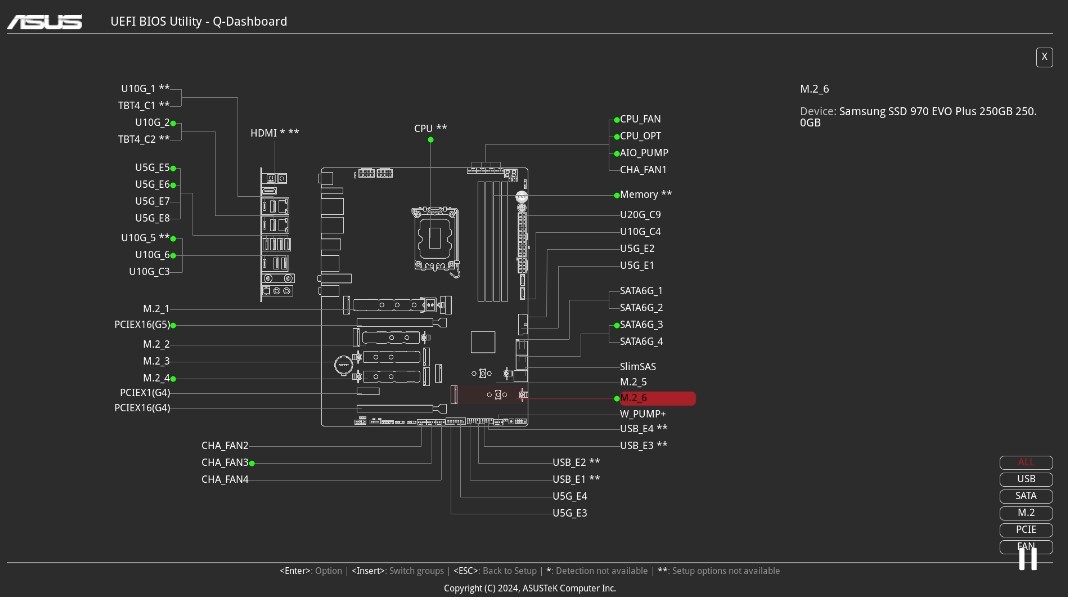Choose the CHA_FAN3 header label
Viewport: 1068px width, 597px height.
click(225, 463)
